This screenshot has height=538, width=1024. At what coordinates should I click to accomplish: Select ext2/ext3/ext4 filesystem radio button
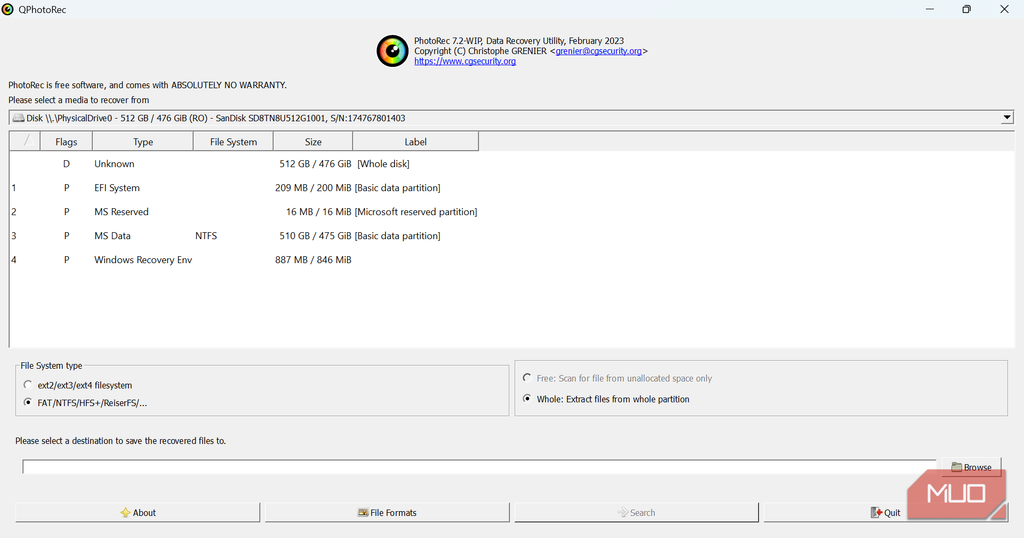(x=27, y=385)
